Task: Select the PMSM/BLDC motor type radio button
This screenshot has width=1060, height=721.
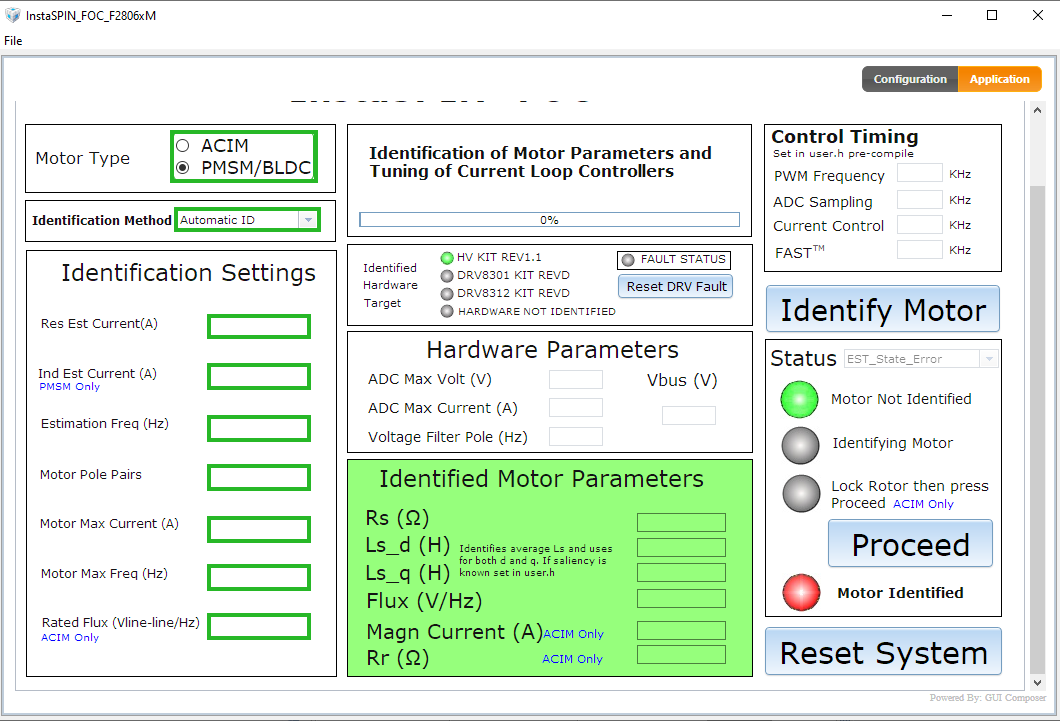Action: point(183,167)
